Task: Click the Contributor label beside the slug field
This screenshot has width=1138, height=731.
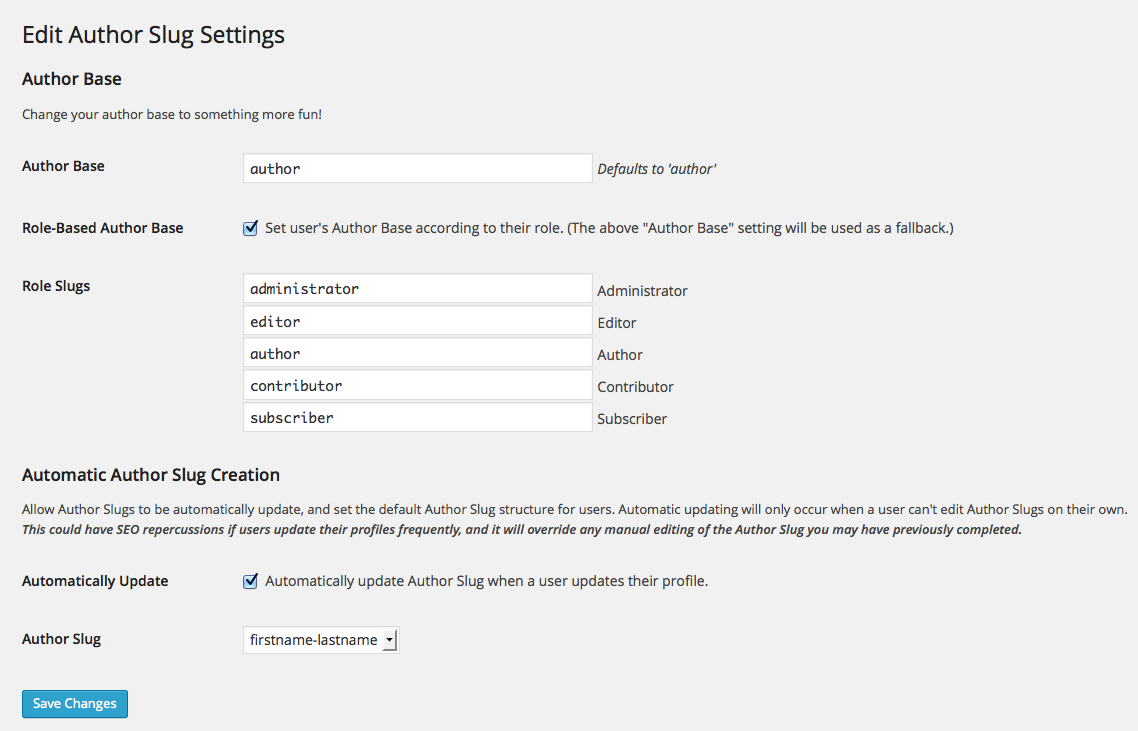Action: point(635,387)
